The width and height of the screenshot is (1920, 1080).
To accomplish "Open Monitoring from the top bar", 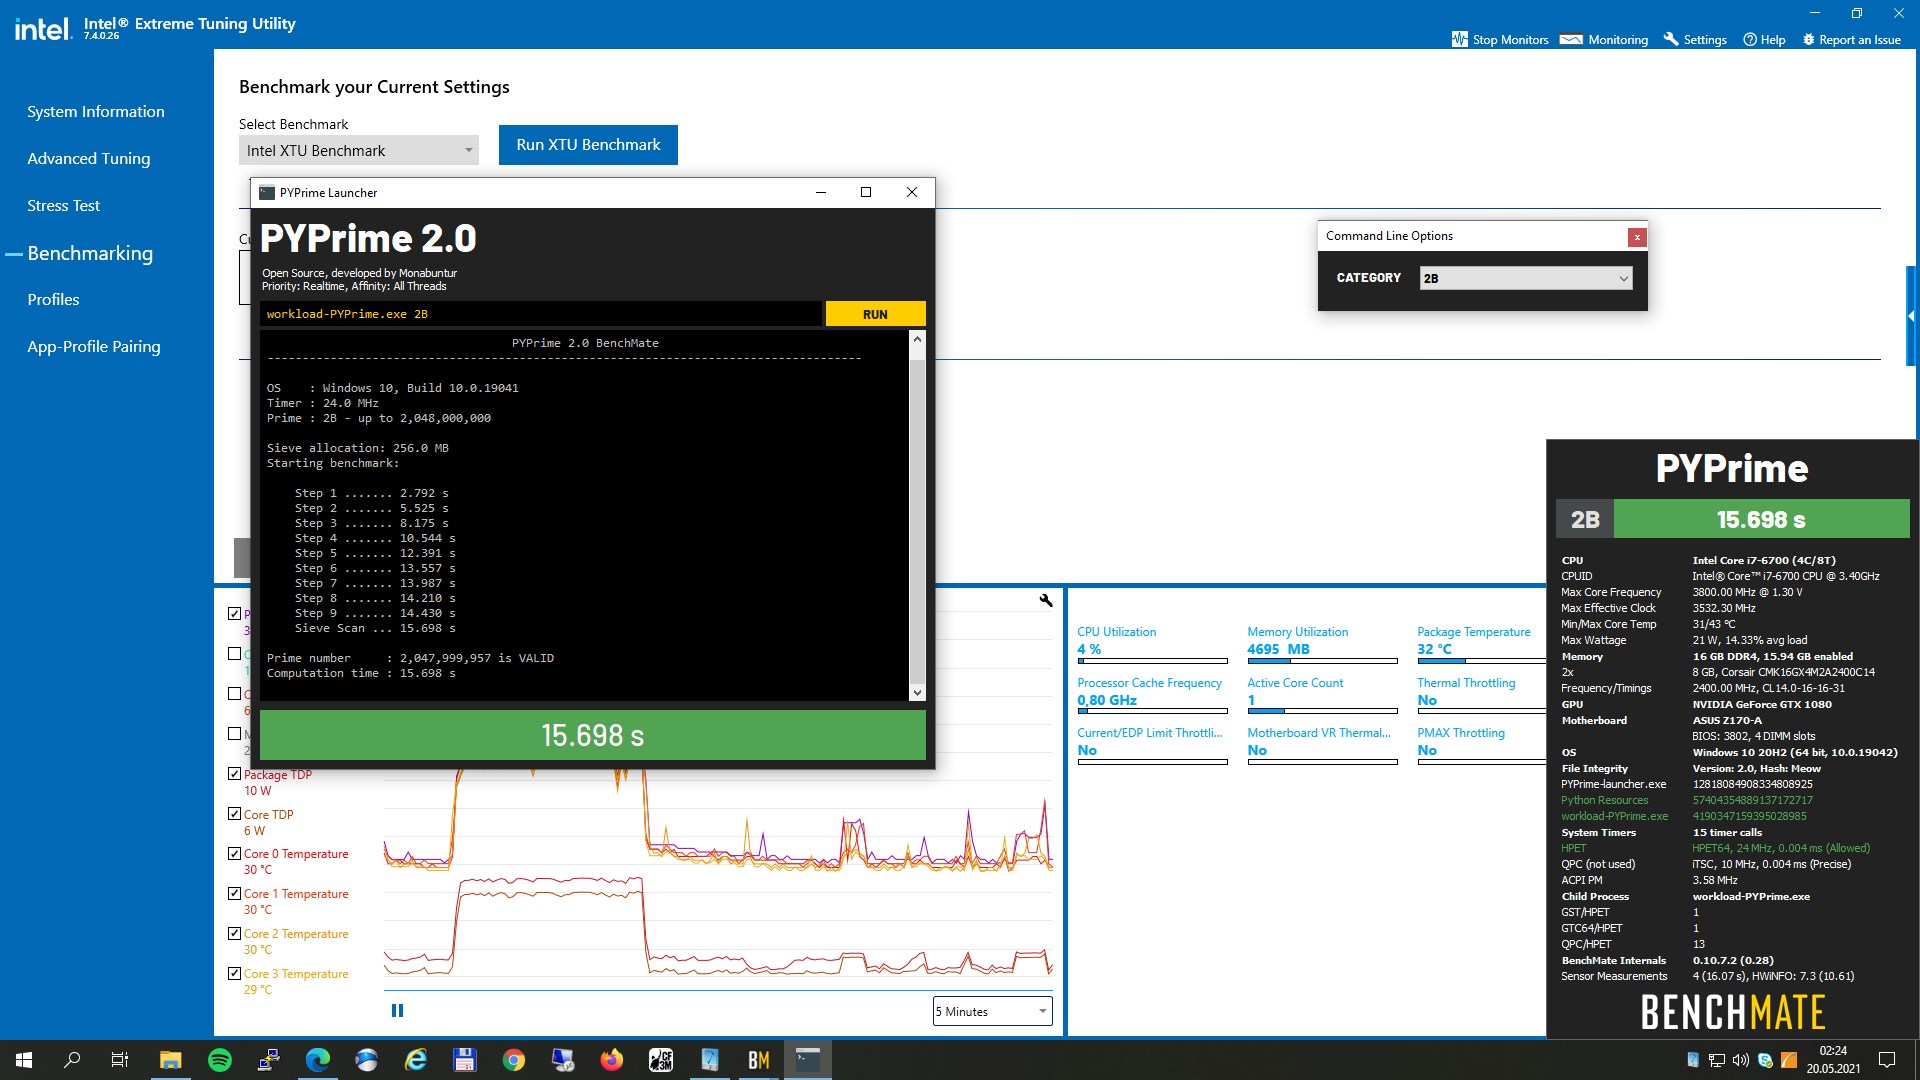I will tap(1604, 39).
